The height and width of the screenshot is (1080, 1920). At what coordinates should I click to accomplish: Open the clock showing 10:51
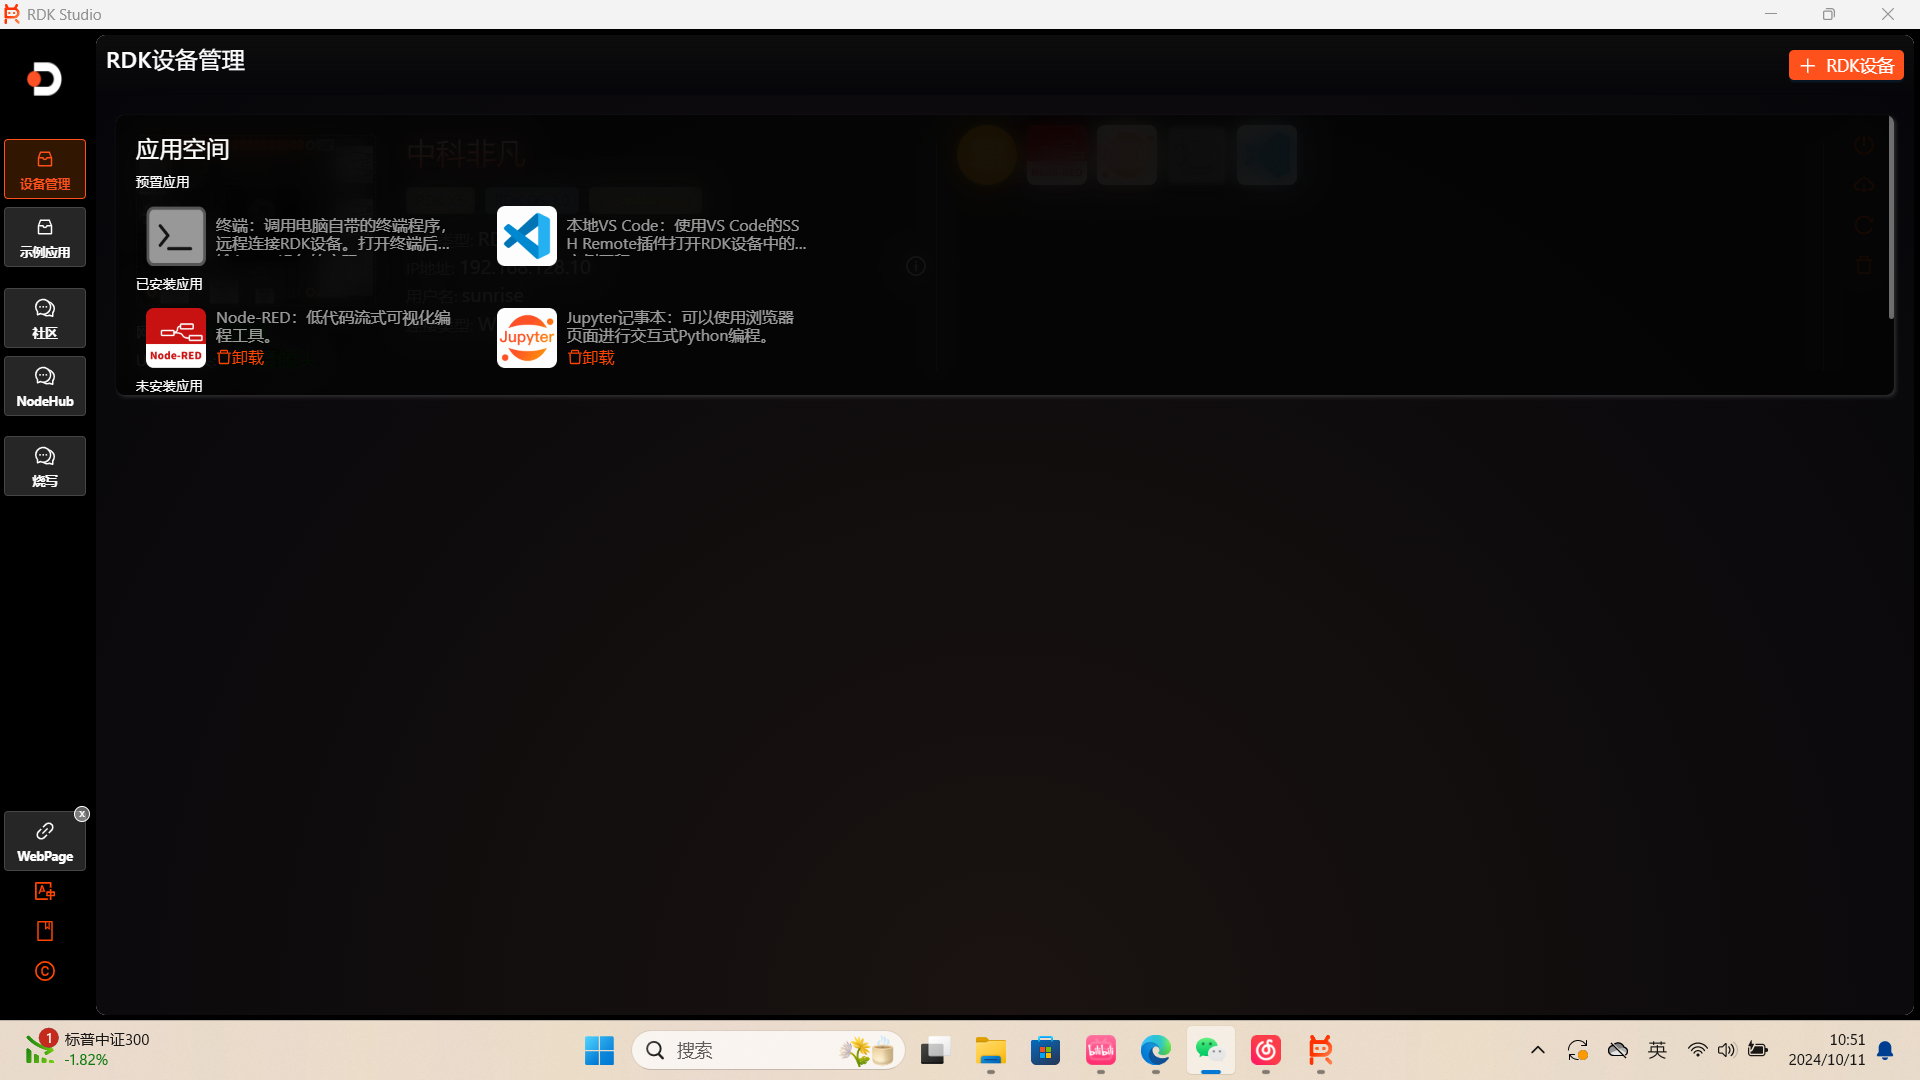pos(1827,1050)
